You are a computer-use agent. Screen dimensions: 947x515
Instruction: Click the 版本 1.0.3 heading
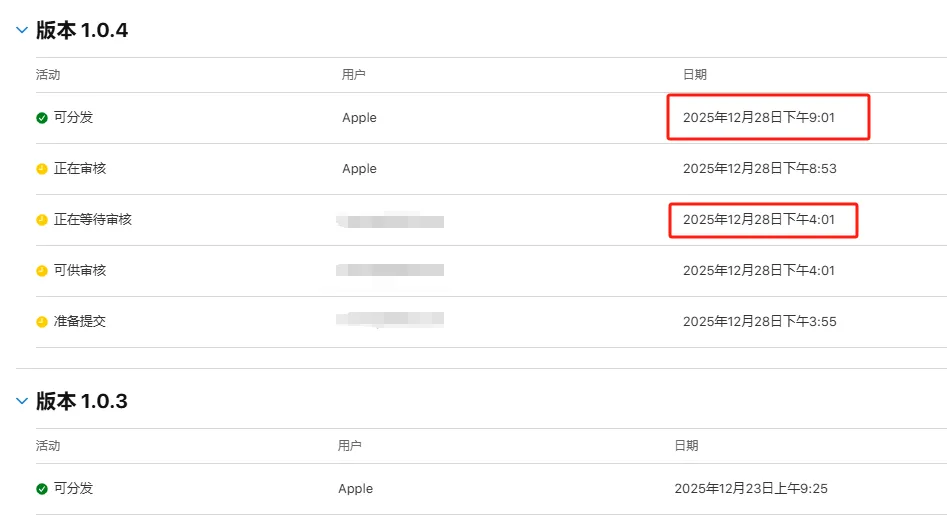(82, 401)
